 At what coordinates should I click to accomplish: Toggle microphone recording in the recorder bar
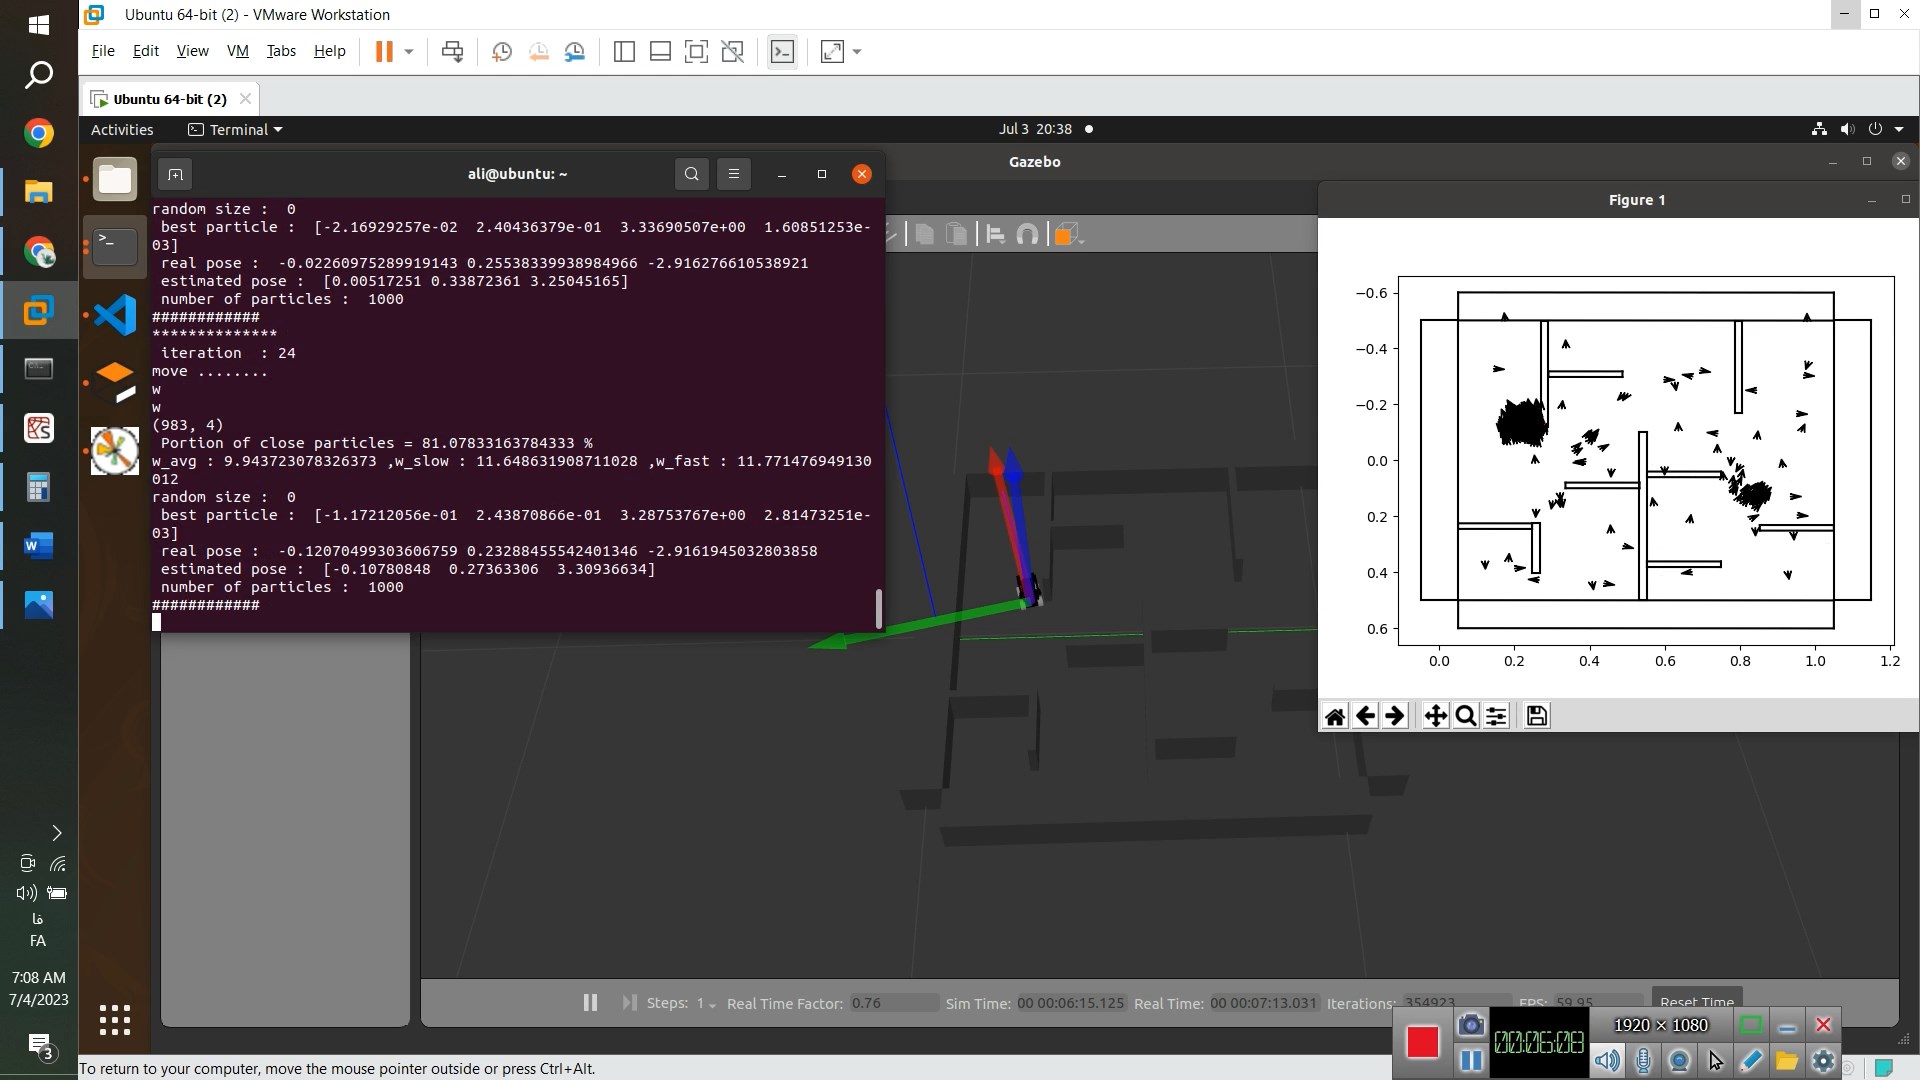pyautogui.click(x=1643, y=1061)
